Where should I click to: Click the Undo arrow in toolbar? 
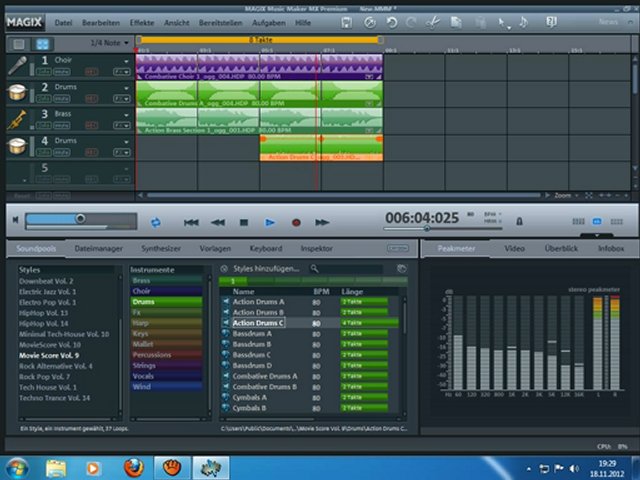tap(391, 21)
